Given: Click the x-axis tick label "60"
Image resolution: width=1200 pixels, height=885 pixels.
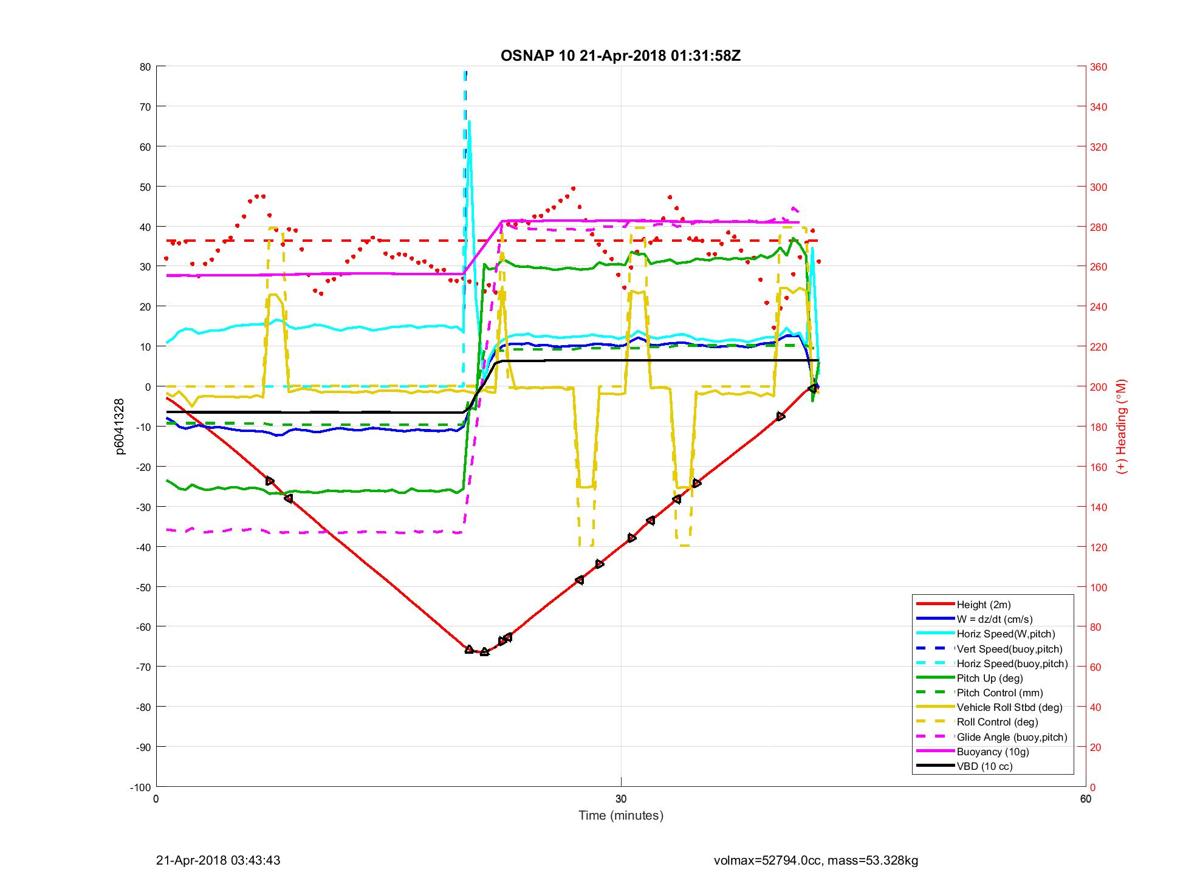Looking at the screenshot, I should tap(1085, 799).
